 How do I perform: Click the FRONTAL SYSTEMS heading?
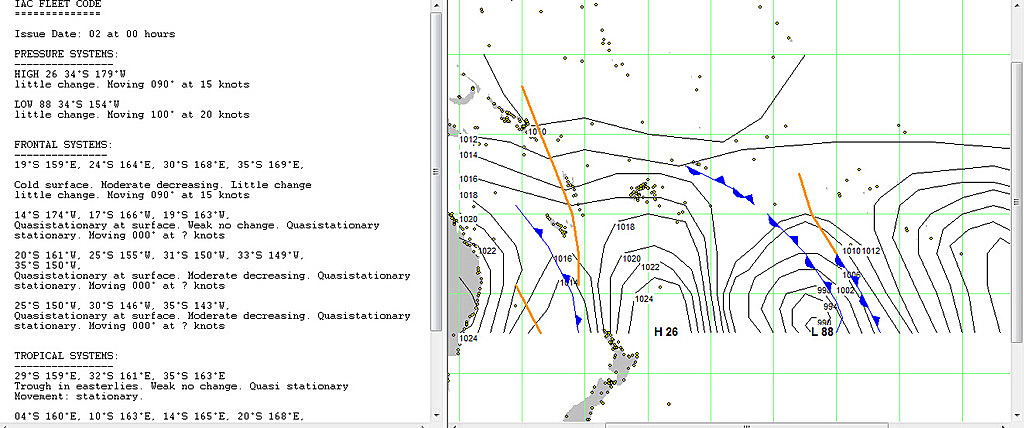pos(62,144)
